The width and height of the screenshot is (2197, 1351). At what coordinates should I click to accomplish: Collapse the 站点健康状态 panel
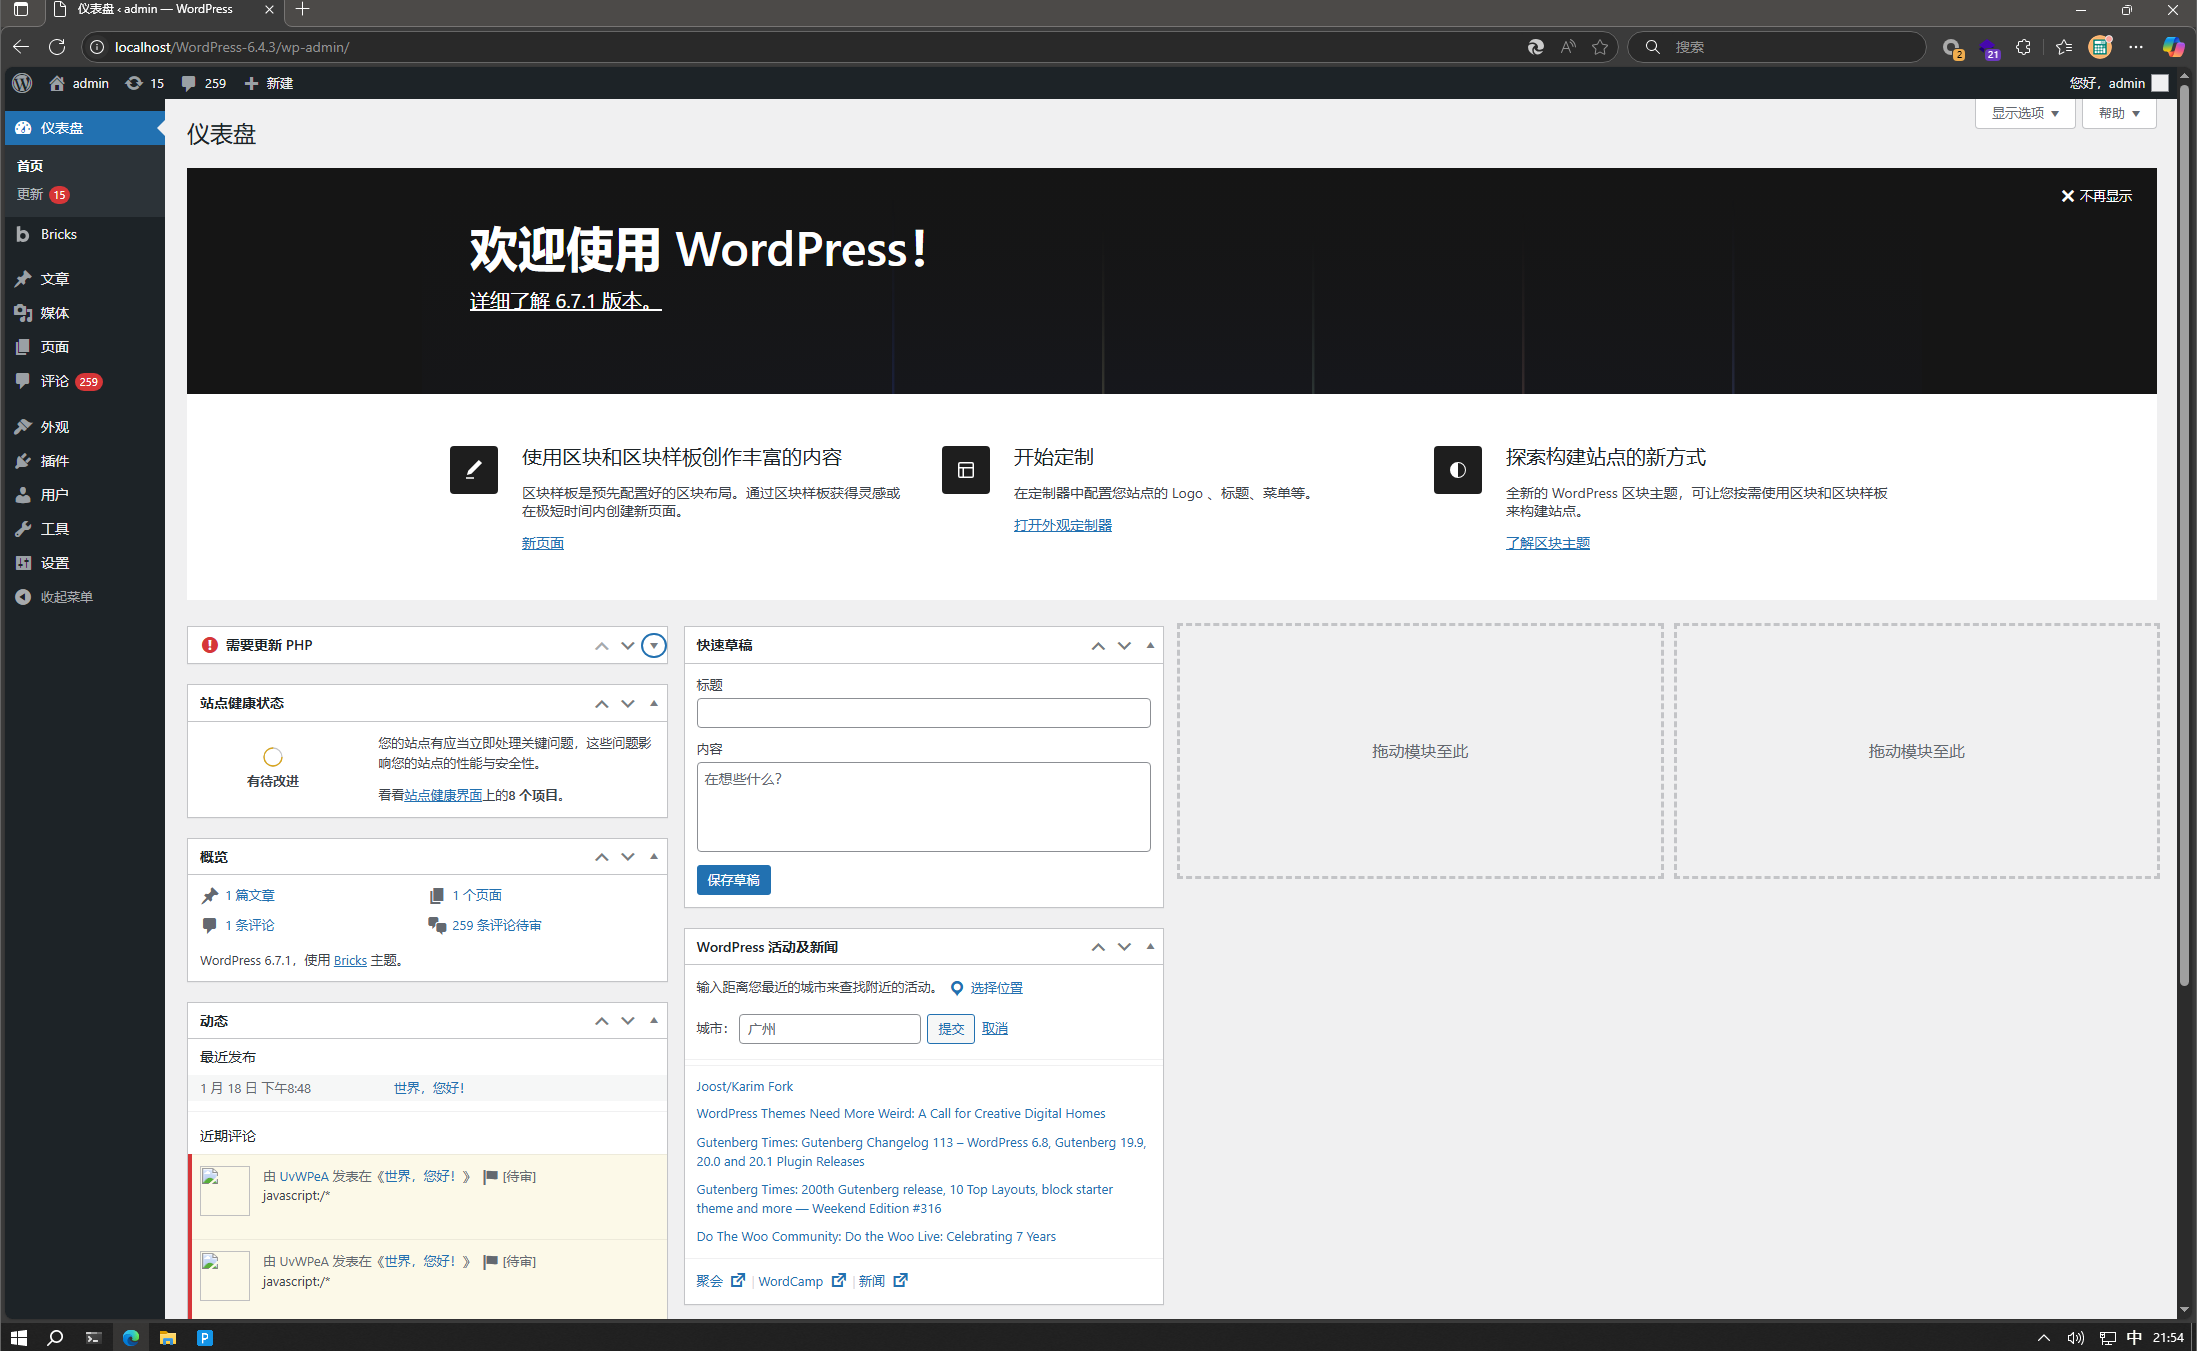click(x=654, y=704)
